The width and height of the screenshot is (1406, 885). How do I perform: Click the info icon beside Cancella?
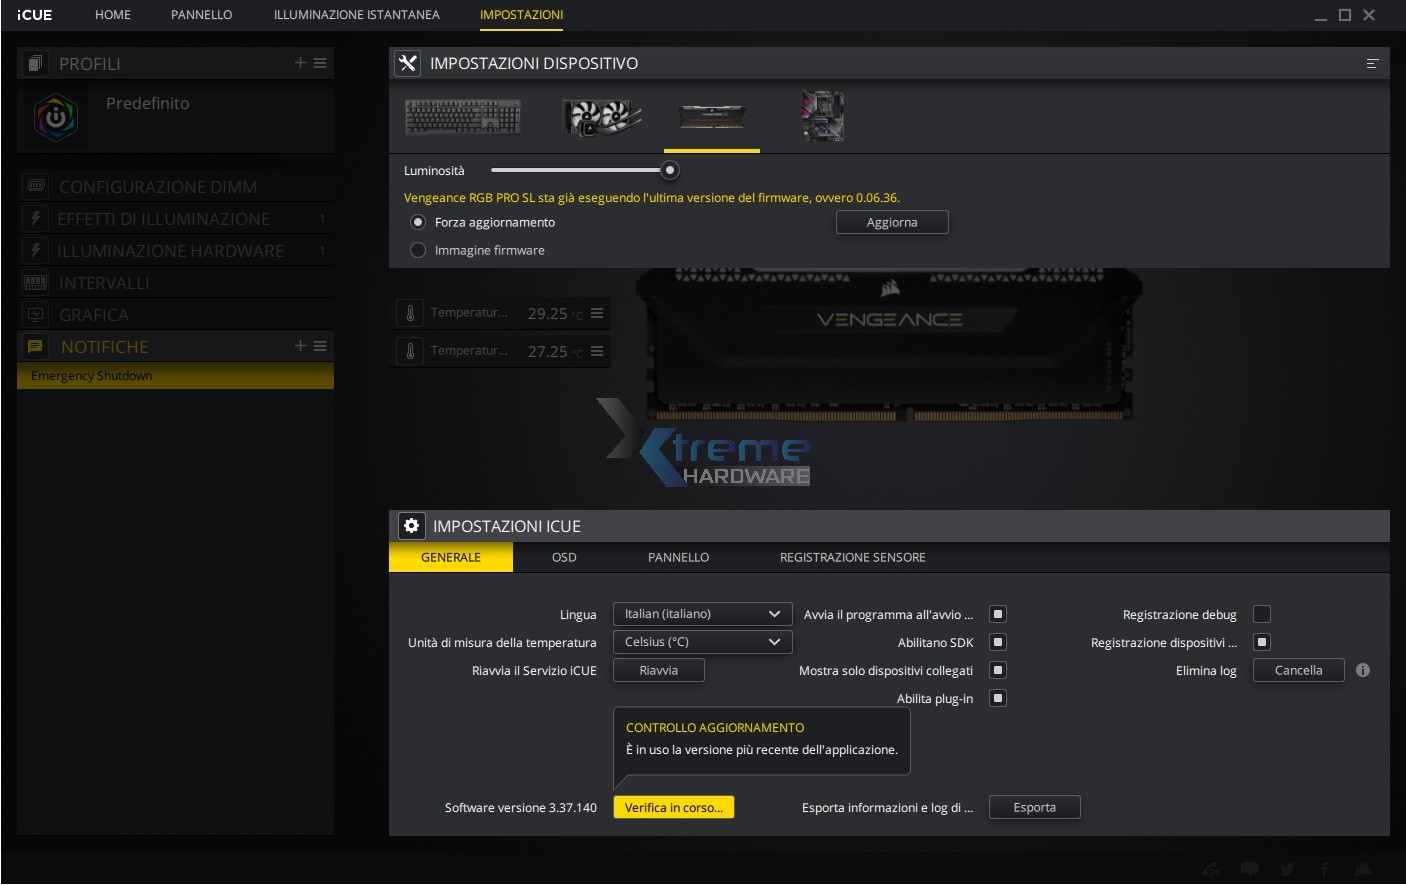(x=1363, y=670)
